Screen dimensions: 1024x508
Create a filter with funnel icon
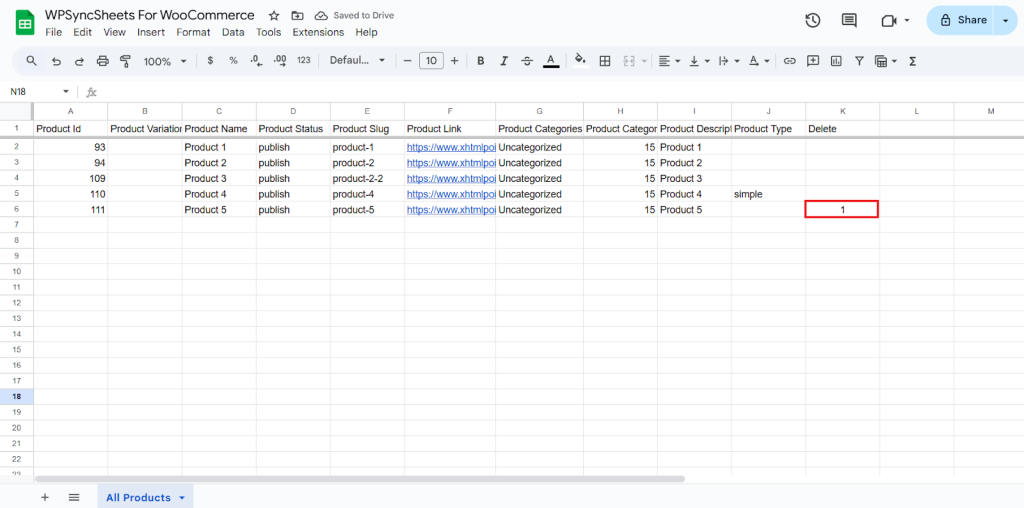click(859, 61)
